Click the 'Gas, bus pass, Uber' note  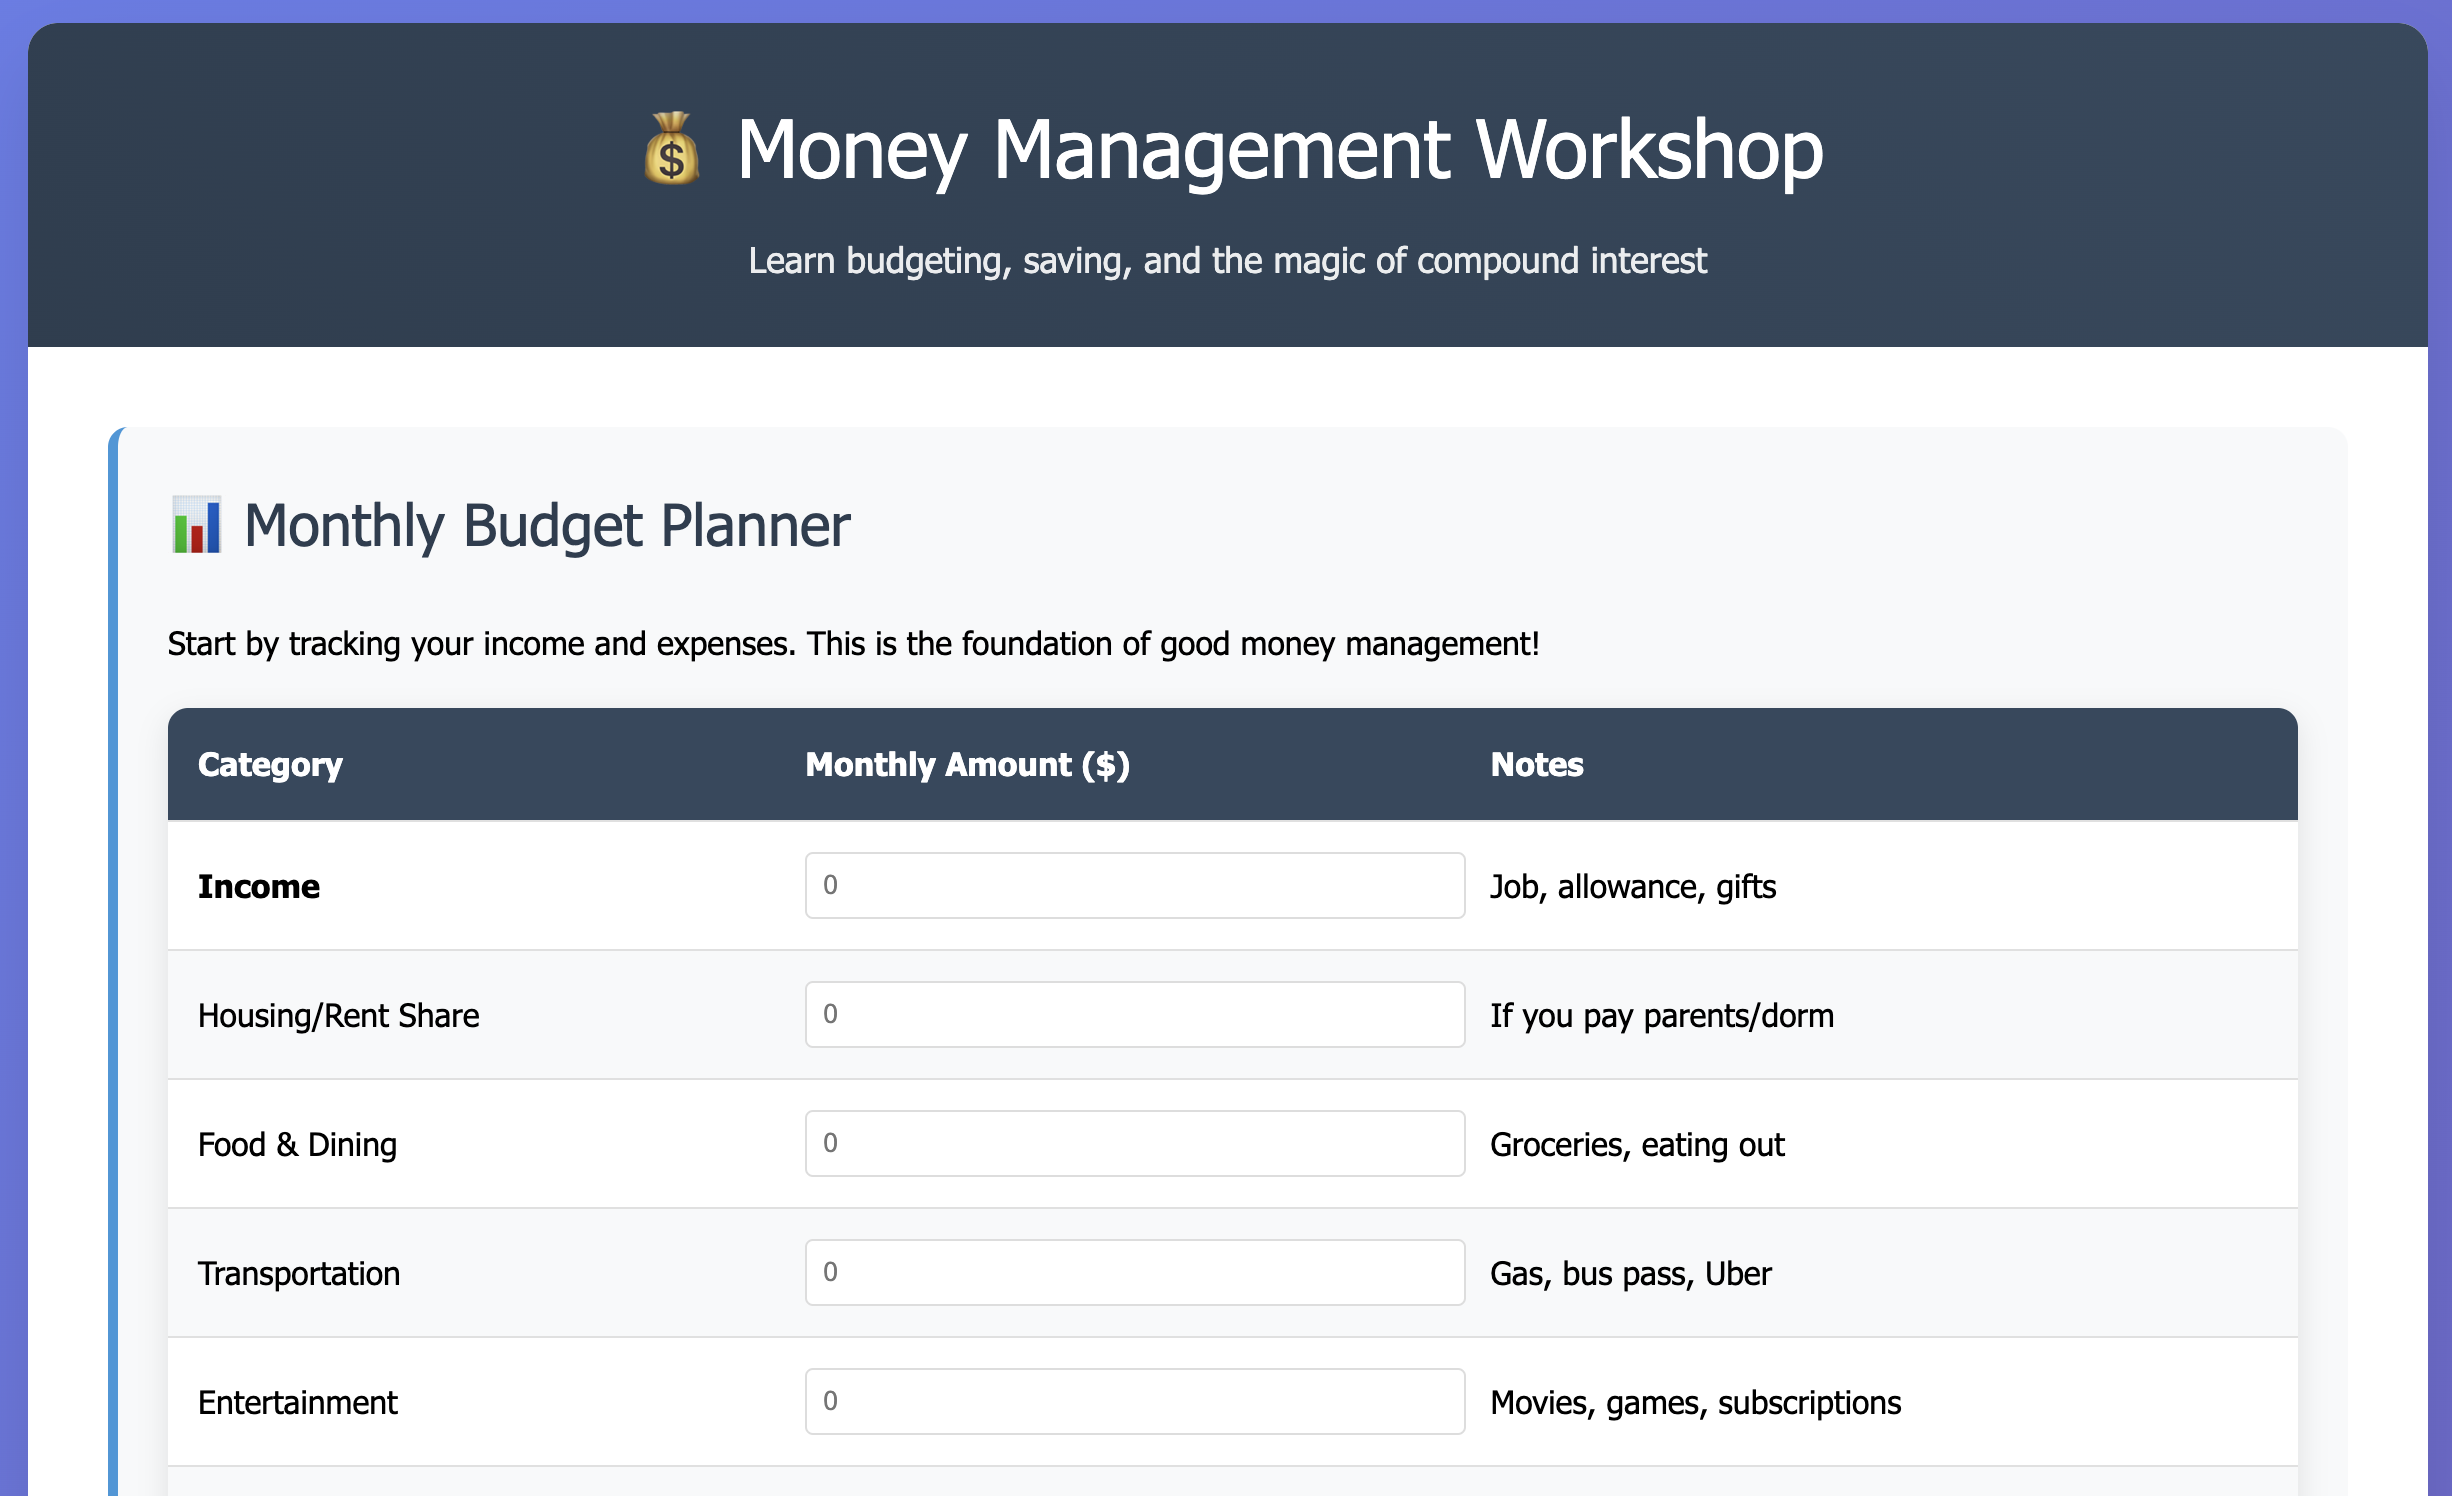[x=1631, y=1274]
